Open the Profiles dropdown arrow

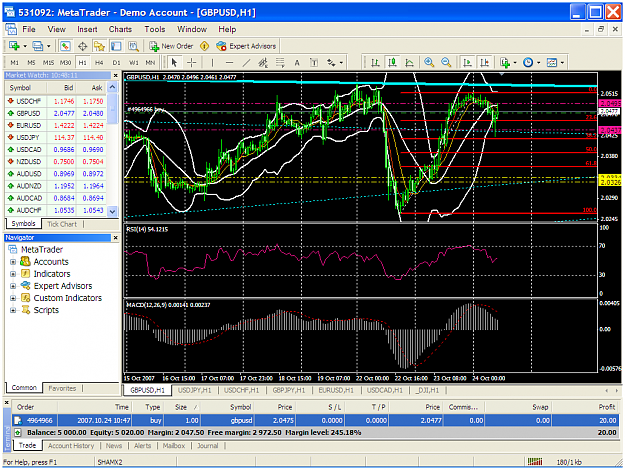[x=49, y=46]
